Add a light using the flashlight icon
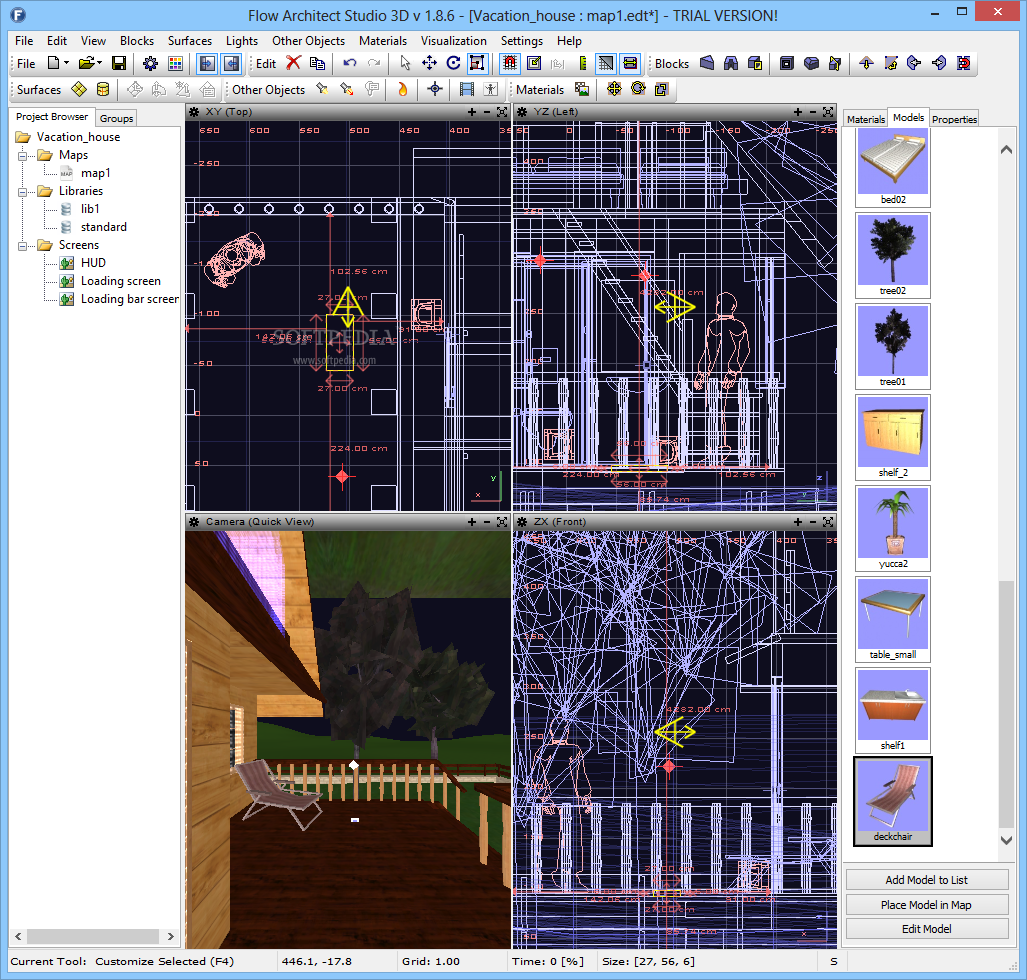 pyautogui.click(x=322, y=89)
